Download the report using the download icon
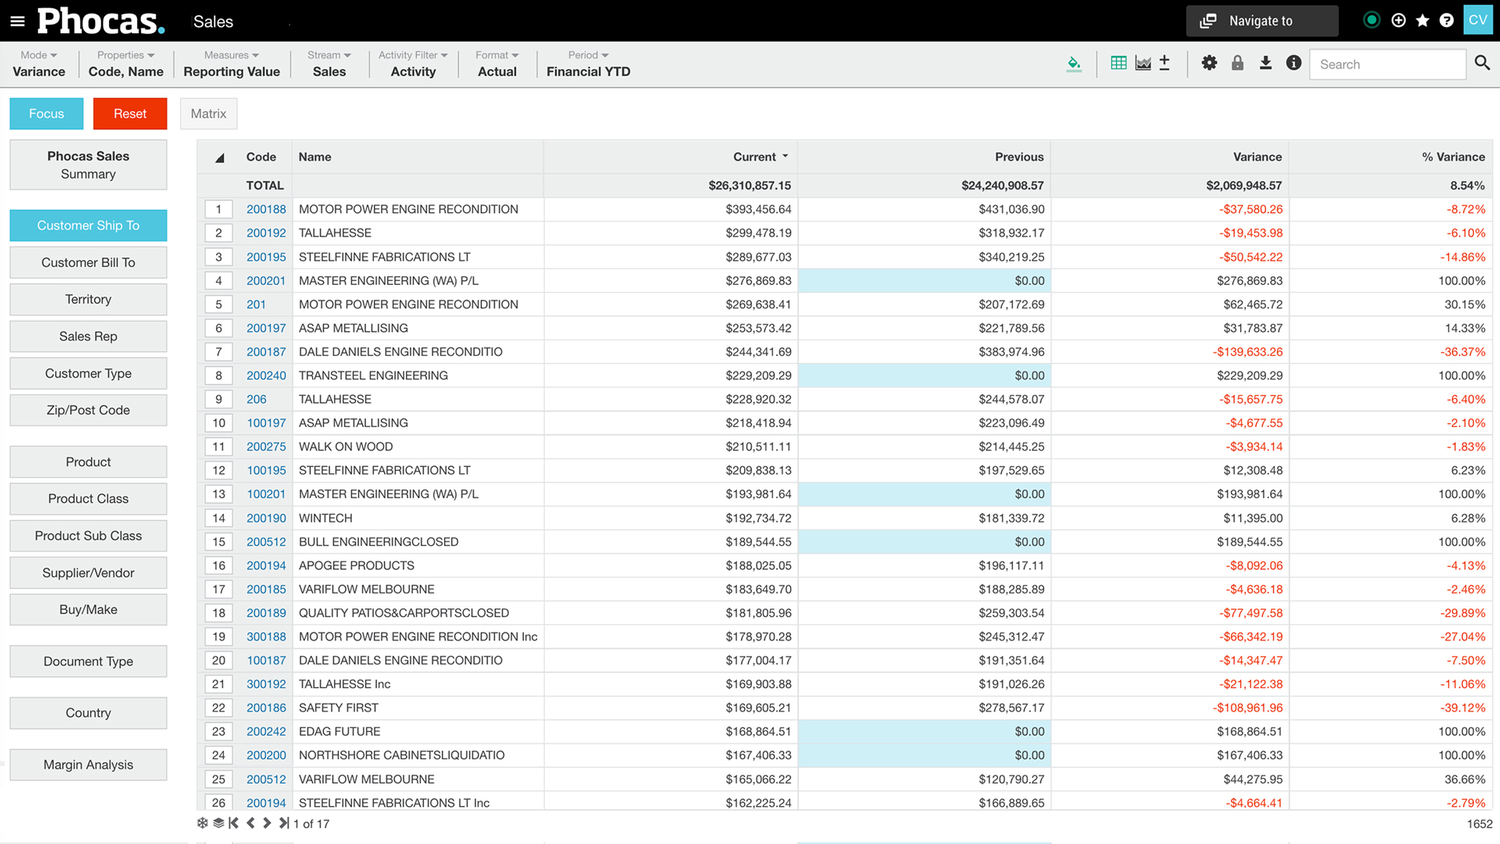 pyautogui.click(x=1265, y=62)
